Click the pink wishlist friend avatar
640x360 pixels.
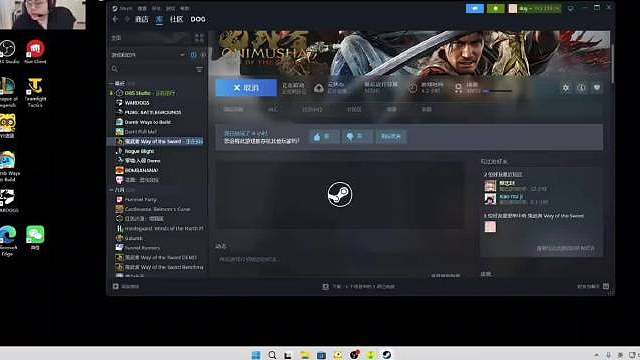[x=490, y=227]
